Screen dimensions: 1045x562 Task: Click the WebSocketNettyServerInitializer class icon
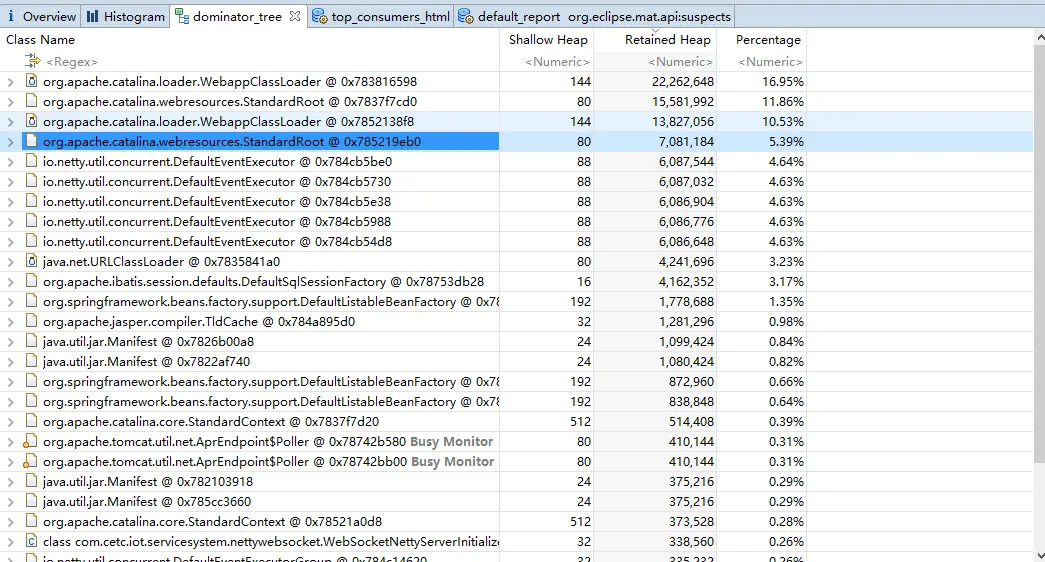point(31,541)
